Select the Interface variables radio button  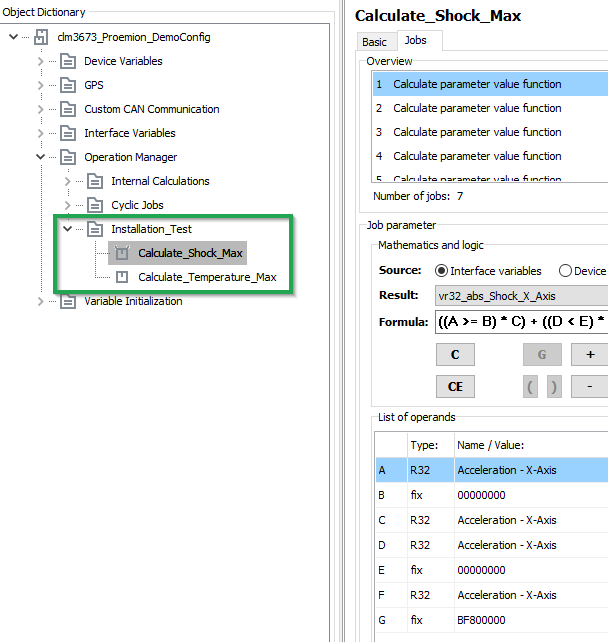tap(441, 271)
